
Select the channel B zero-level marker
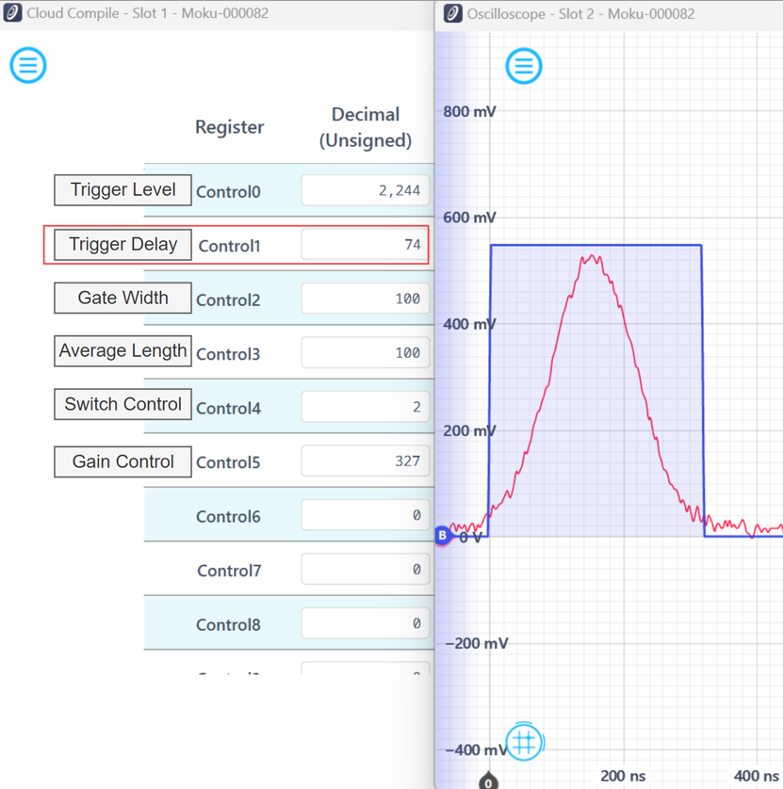pos(443,536)
